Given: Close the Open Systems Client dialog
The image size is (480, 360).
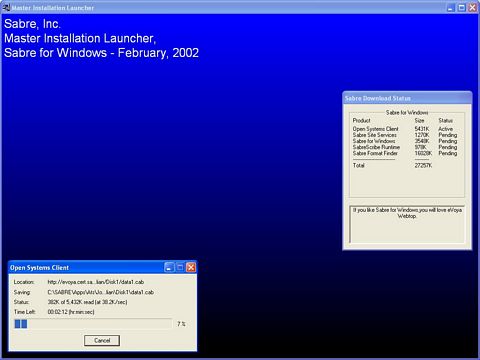Looking at the screenshot, I should click(191, 267).
